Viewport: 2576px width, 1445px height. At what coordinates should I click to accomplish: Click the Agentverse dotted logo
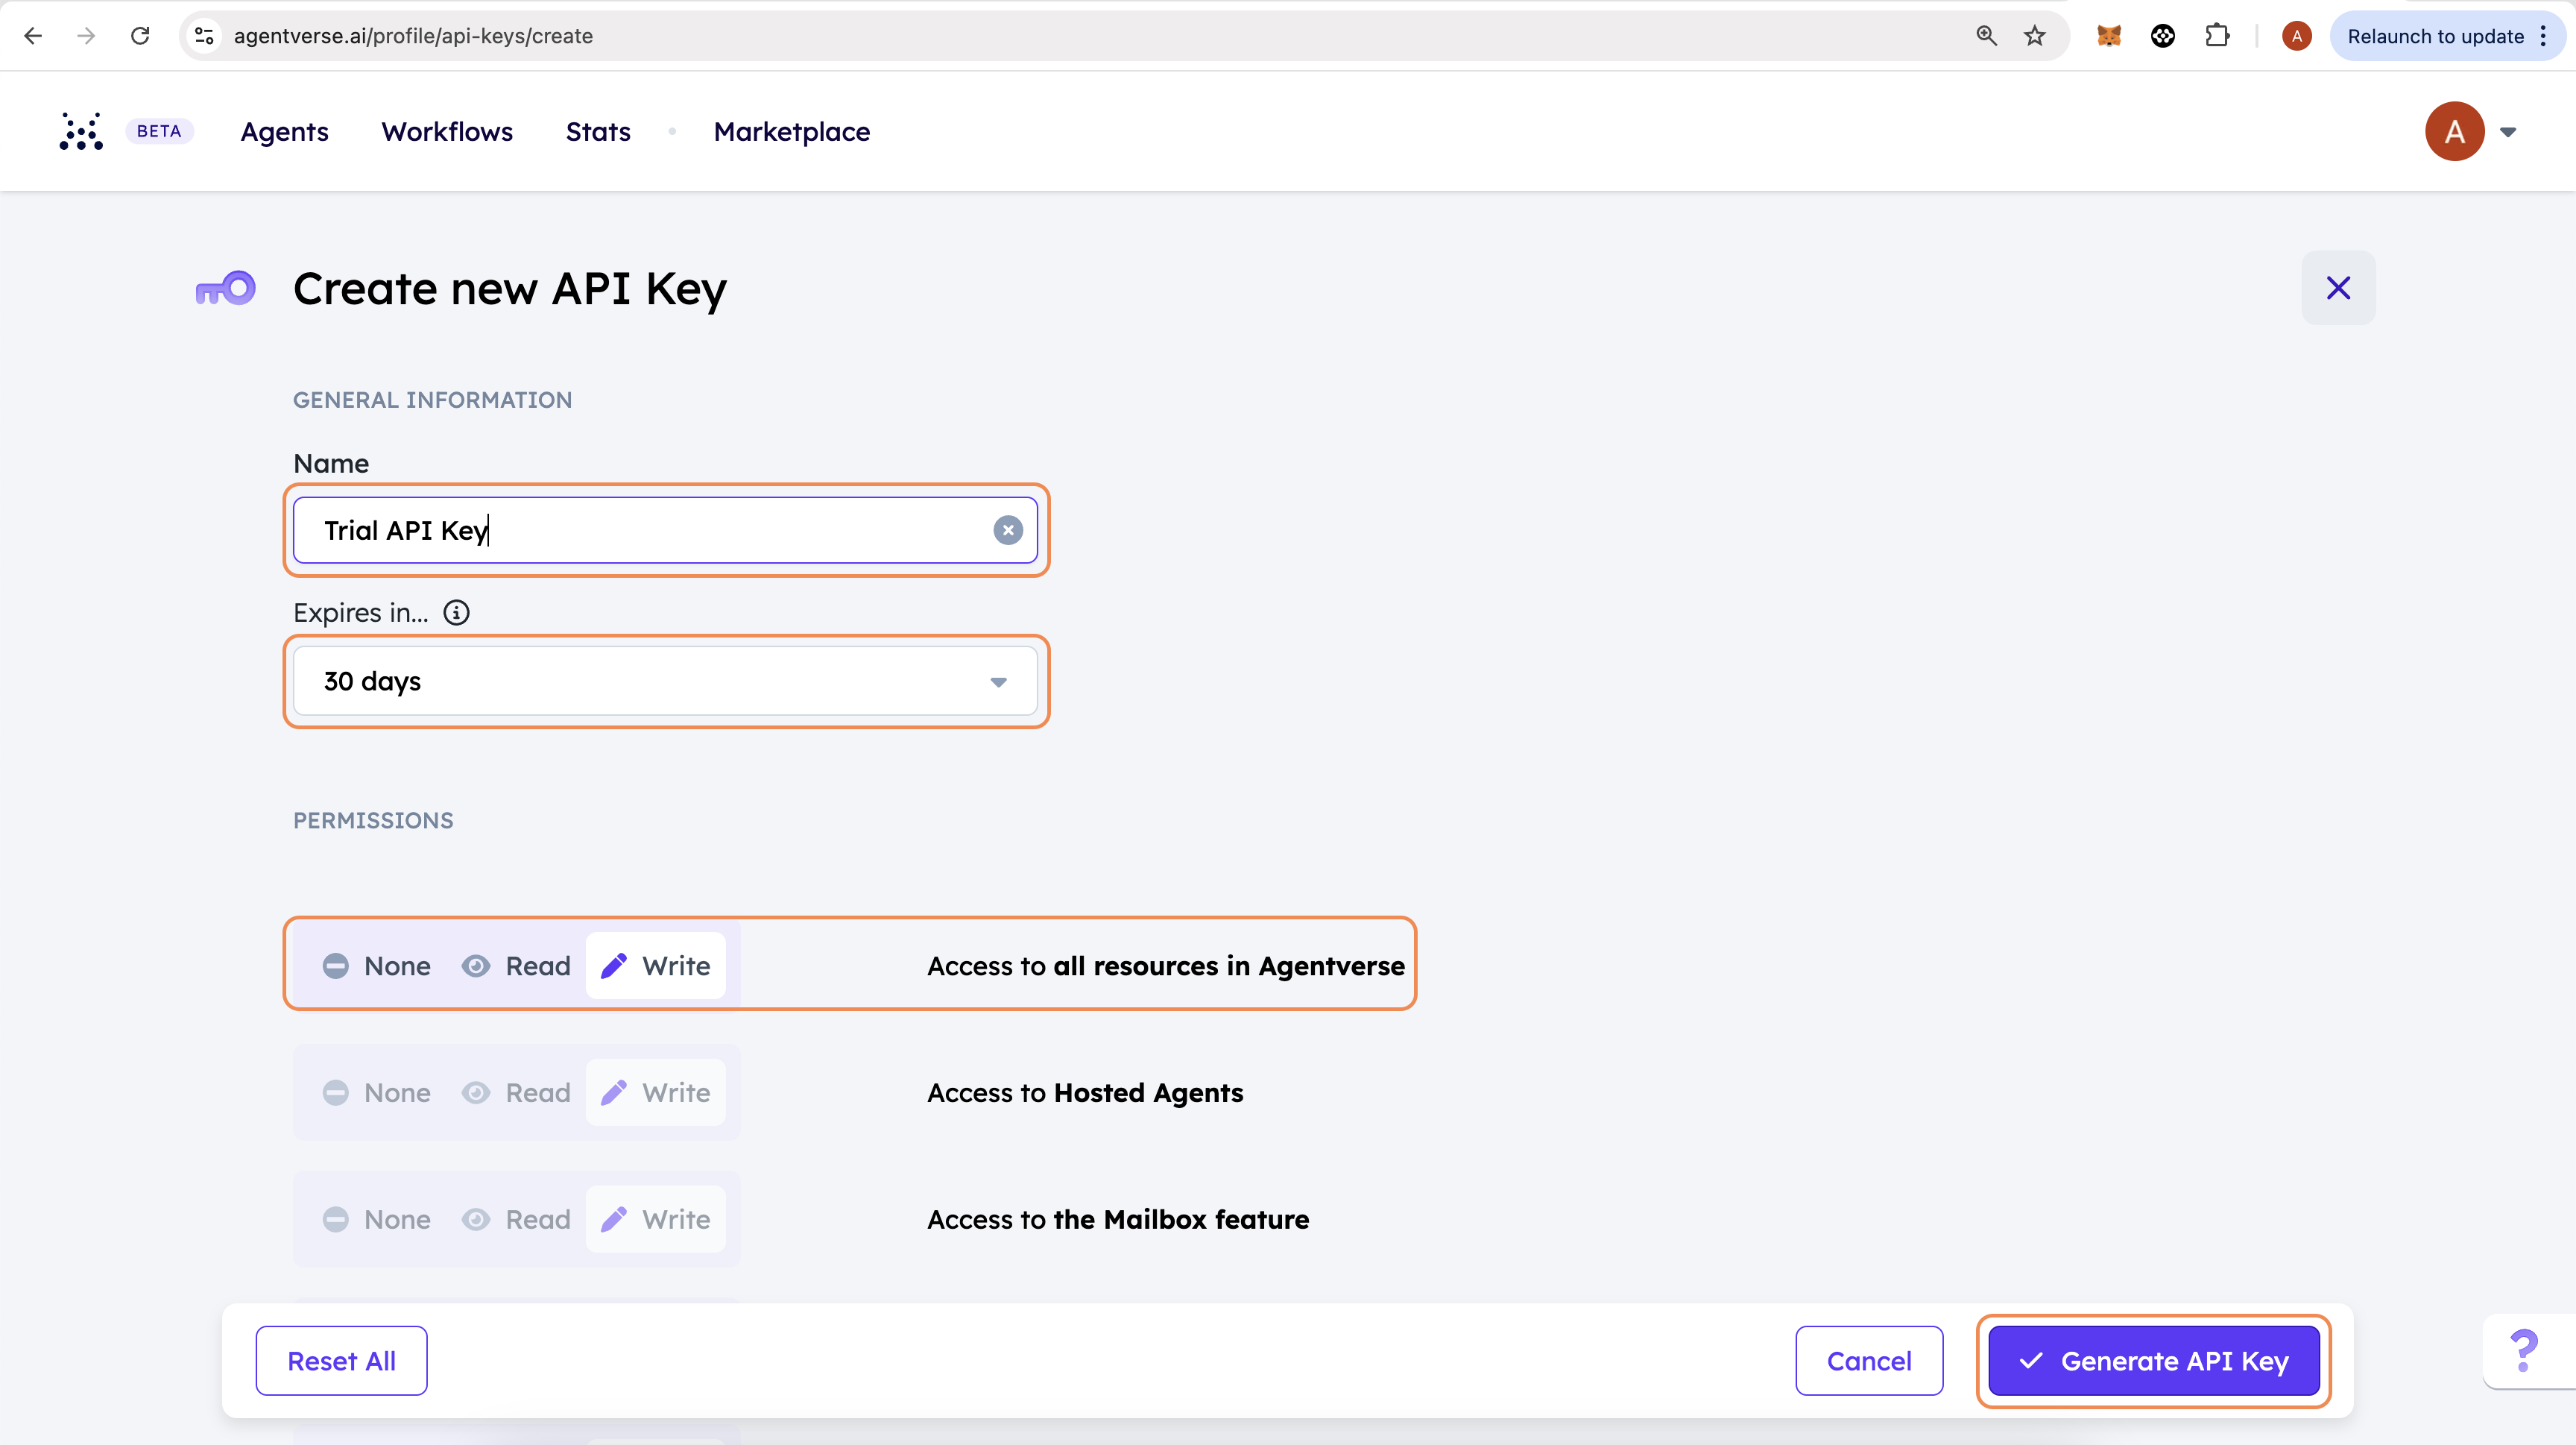pyautogui.click(x=81, y=131)
